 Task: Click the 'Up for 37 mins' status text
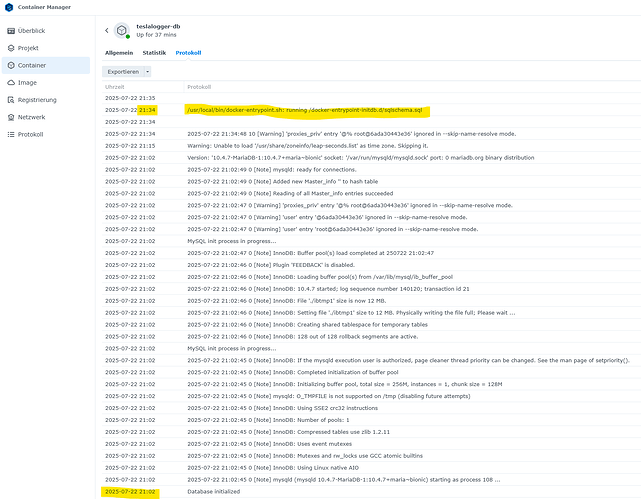click(x=156, y=35)
